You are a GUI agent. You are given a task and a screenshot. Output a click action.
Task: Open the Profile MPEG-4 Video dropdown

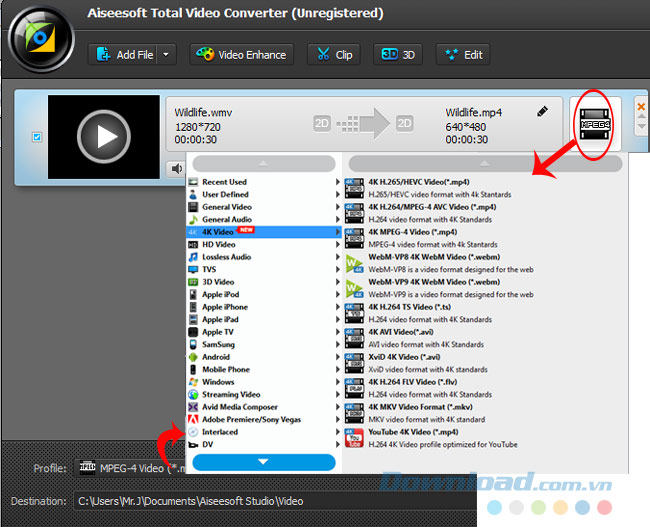tap(131, 468)
